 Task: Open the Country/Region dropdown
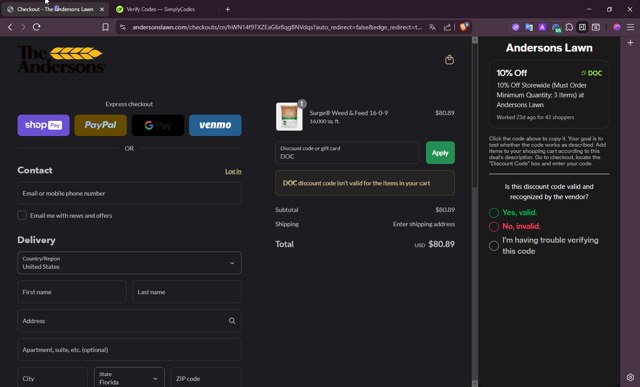pyautogui.click(x=129, y=262)
